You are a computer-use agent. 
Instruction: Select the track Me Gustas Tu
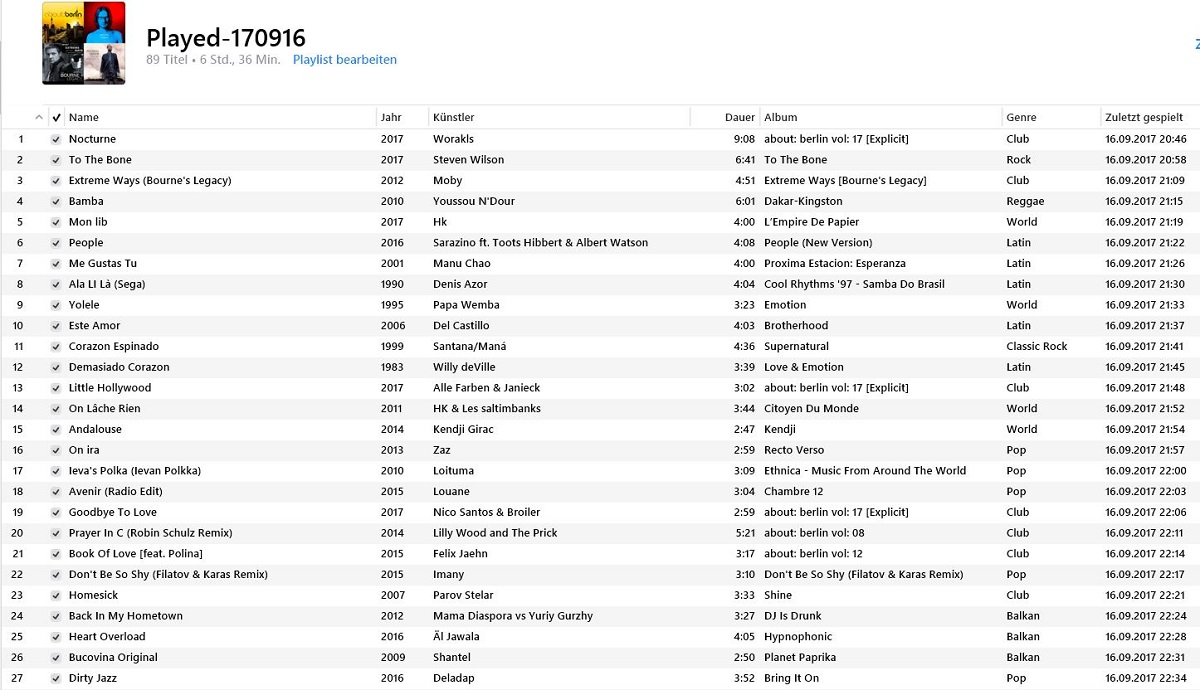pos(103,263)
